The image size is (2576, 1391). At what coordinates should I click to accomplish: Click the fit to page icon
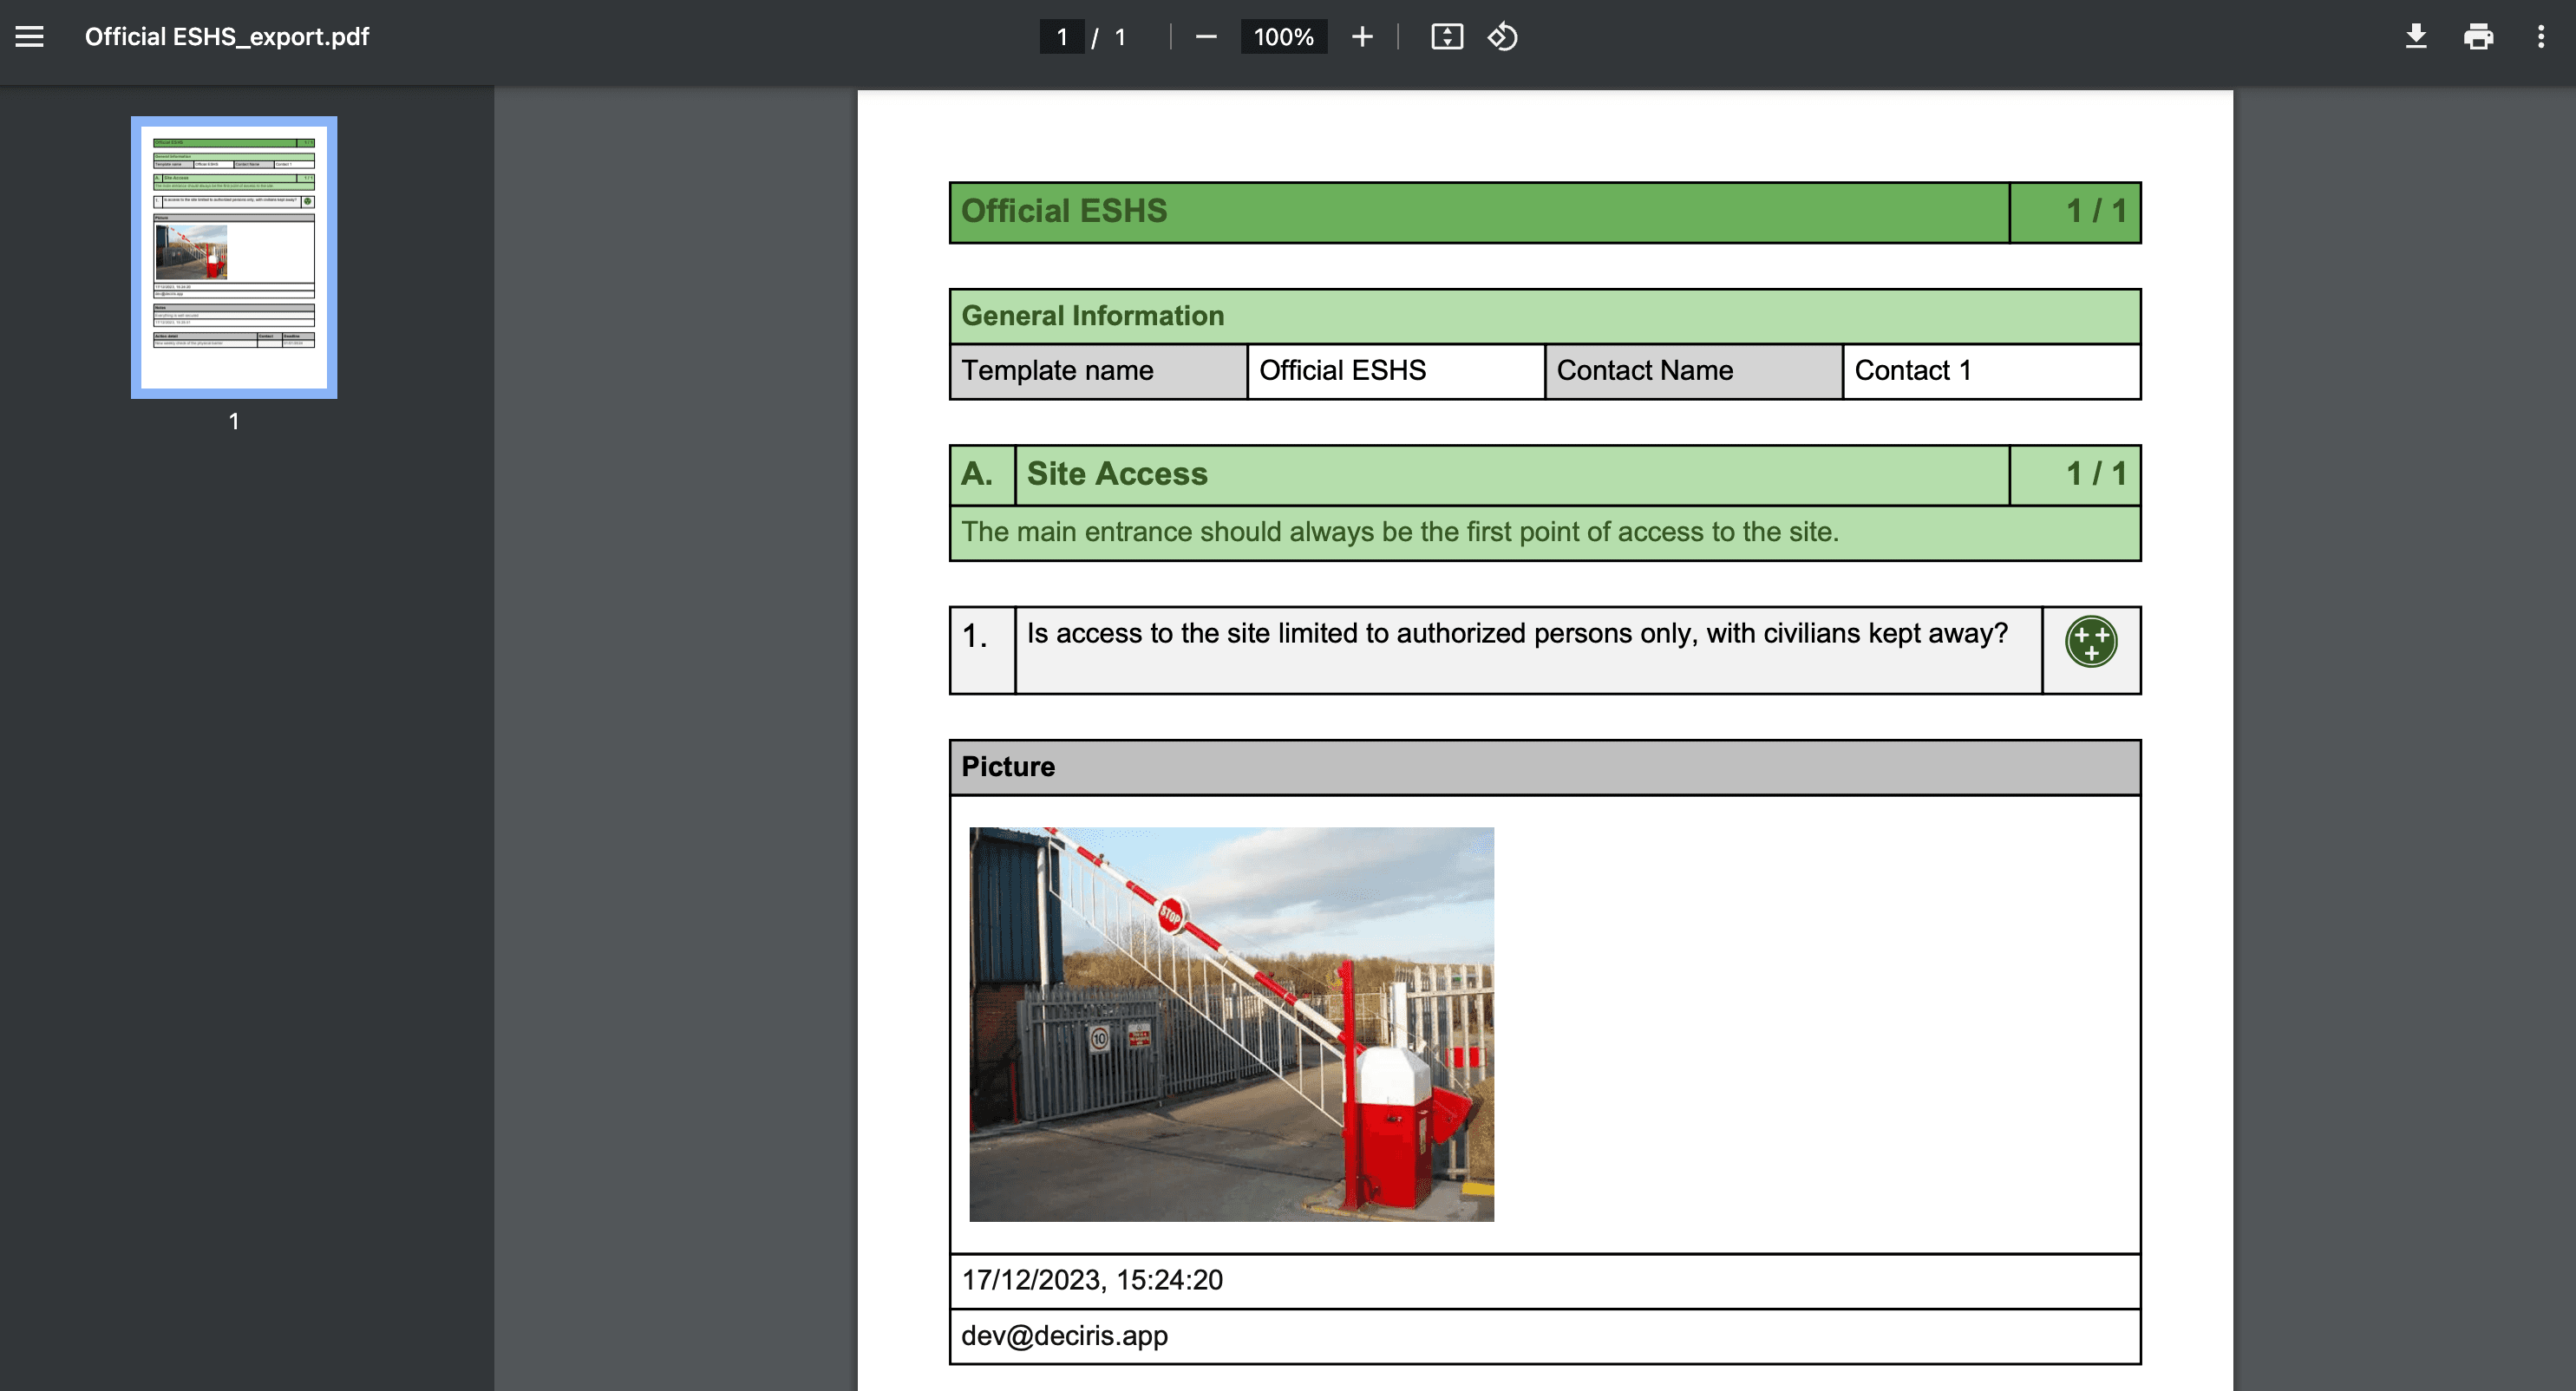1447,37
